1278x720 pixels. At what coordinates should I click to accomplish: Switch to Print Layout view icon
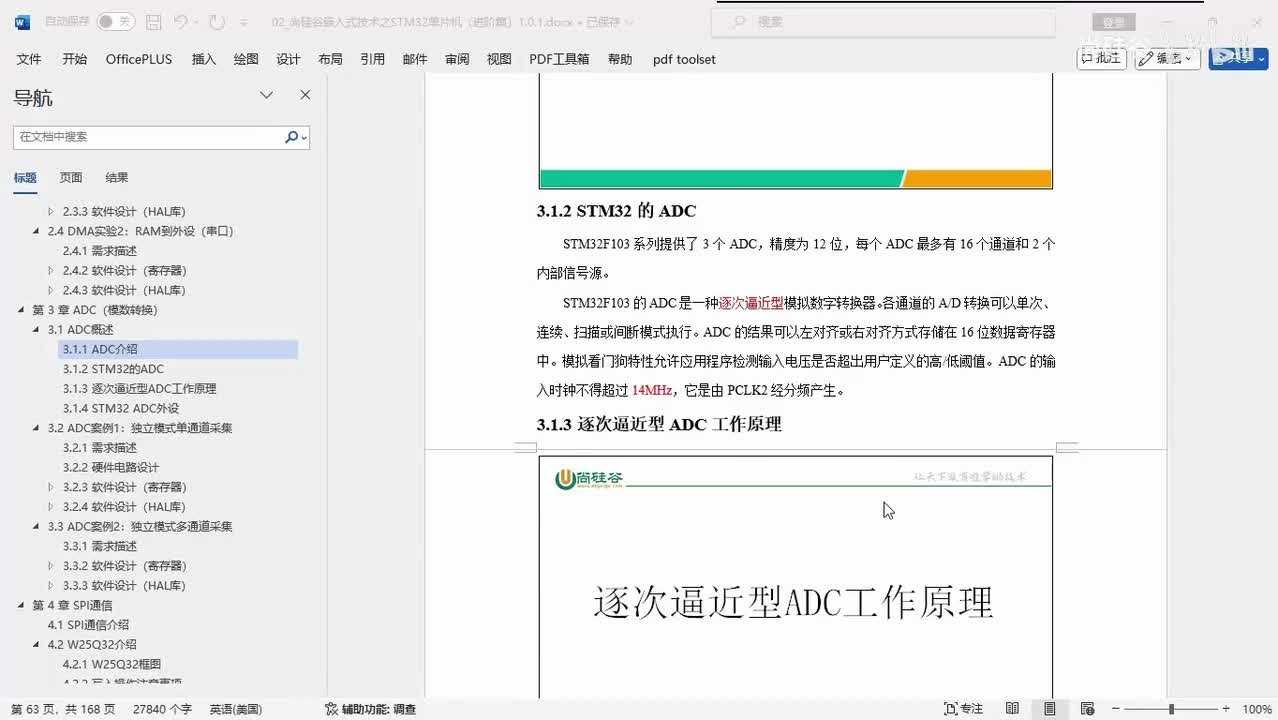[1049, 709]
